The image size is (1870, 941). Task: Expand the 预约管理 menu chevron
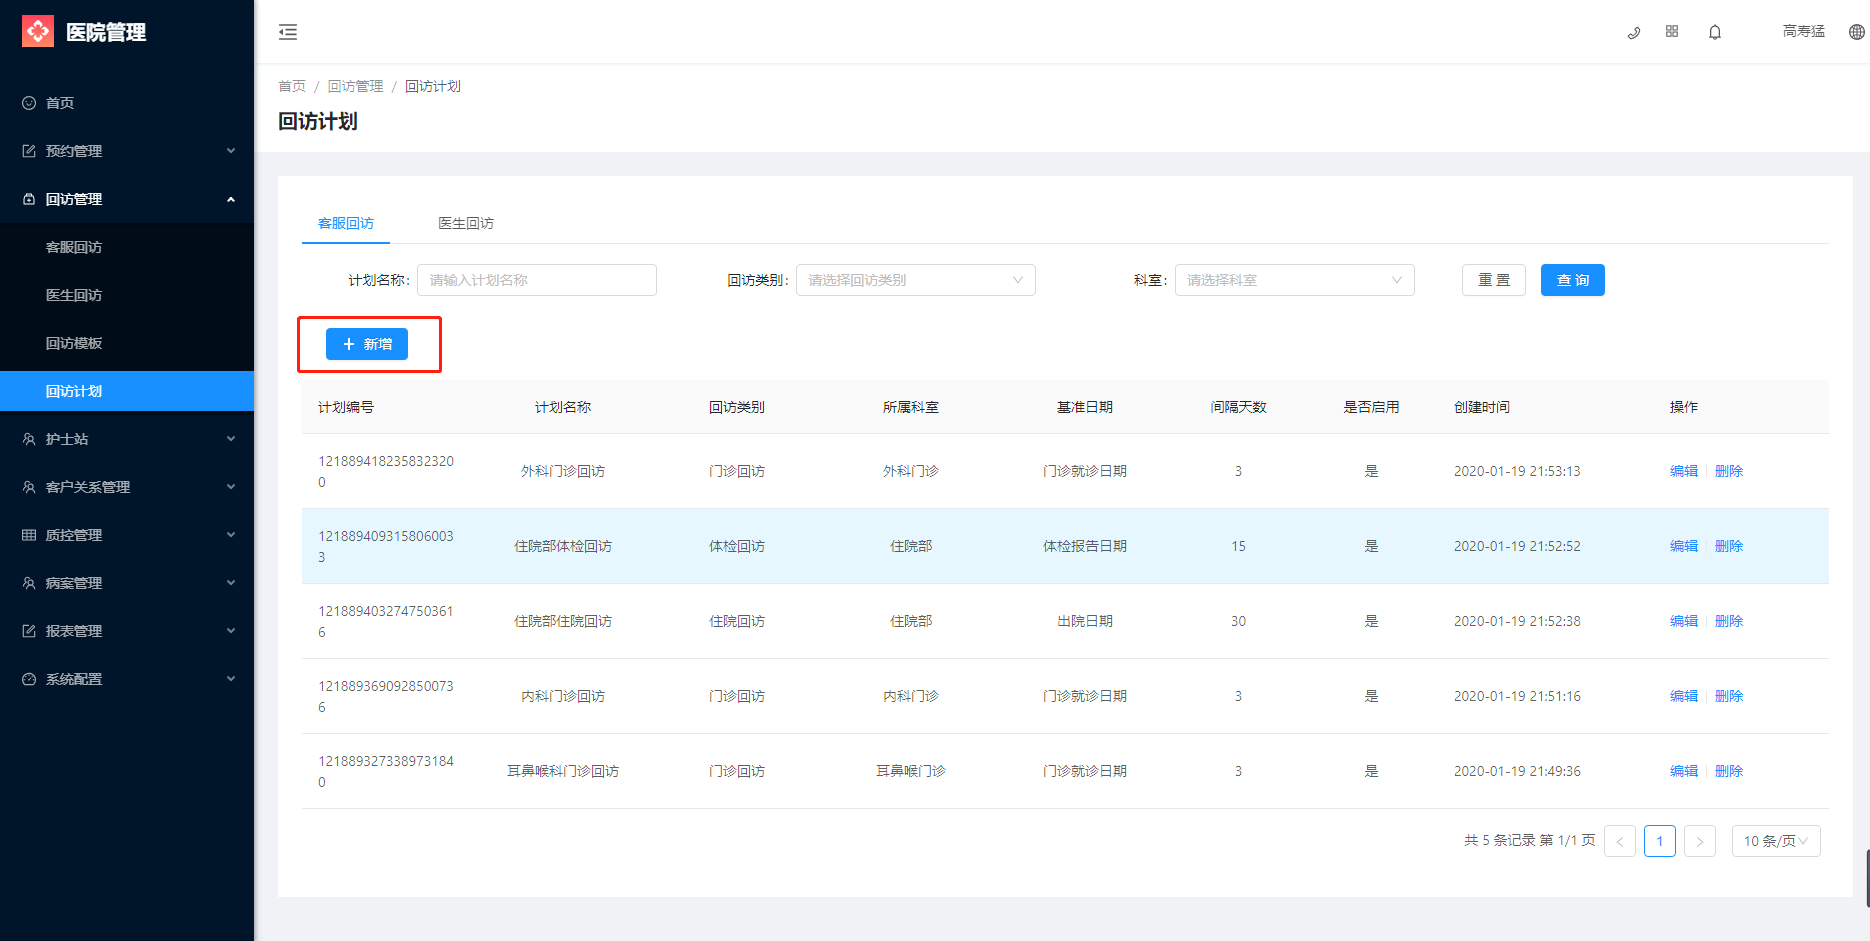(231, 151)
